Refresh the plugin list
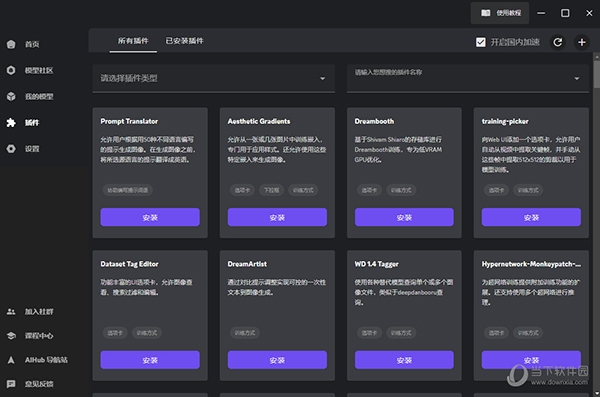 point(558,42)
